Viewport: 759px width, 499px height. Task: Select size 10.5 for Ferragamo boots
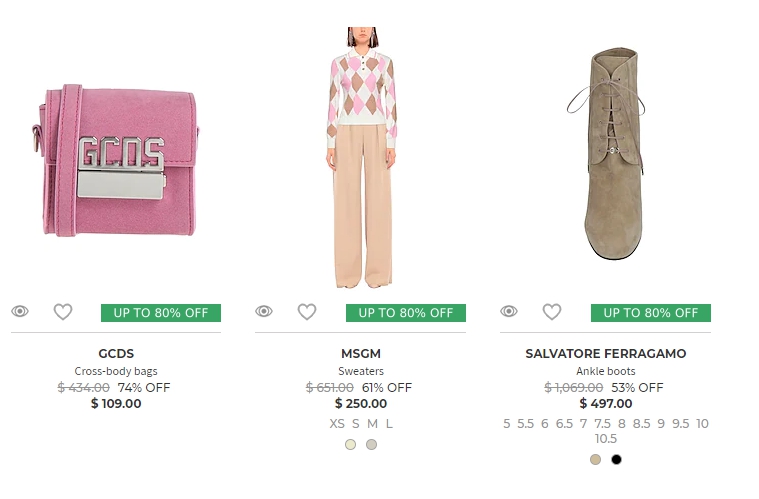point(606,438)
